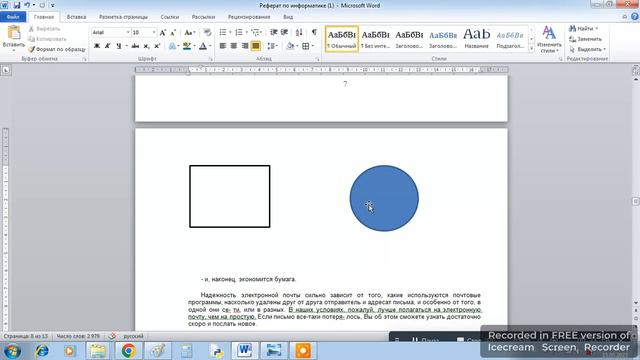Clear all formatting in the font group

tap(207, 33)
